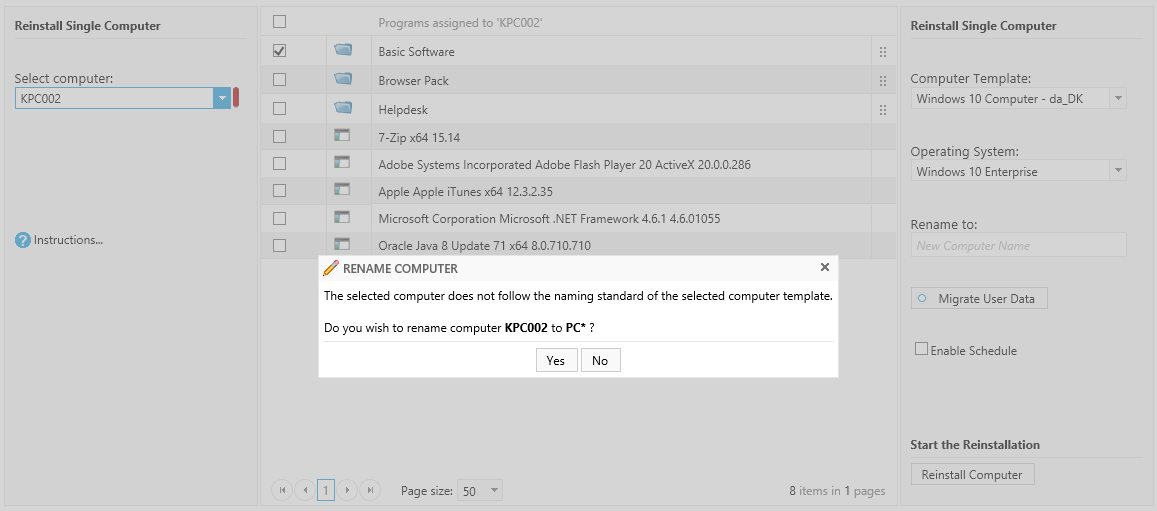The image size is (1157, 511).
Task: Click the Rename to input field
Action: pos(1018,245)
